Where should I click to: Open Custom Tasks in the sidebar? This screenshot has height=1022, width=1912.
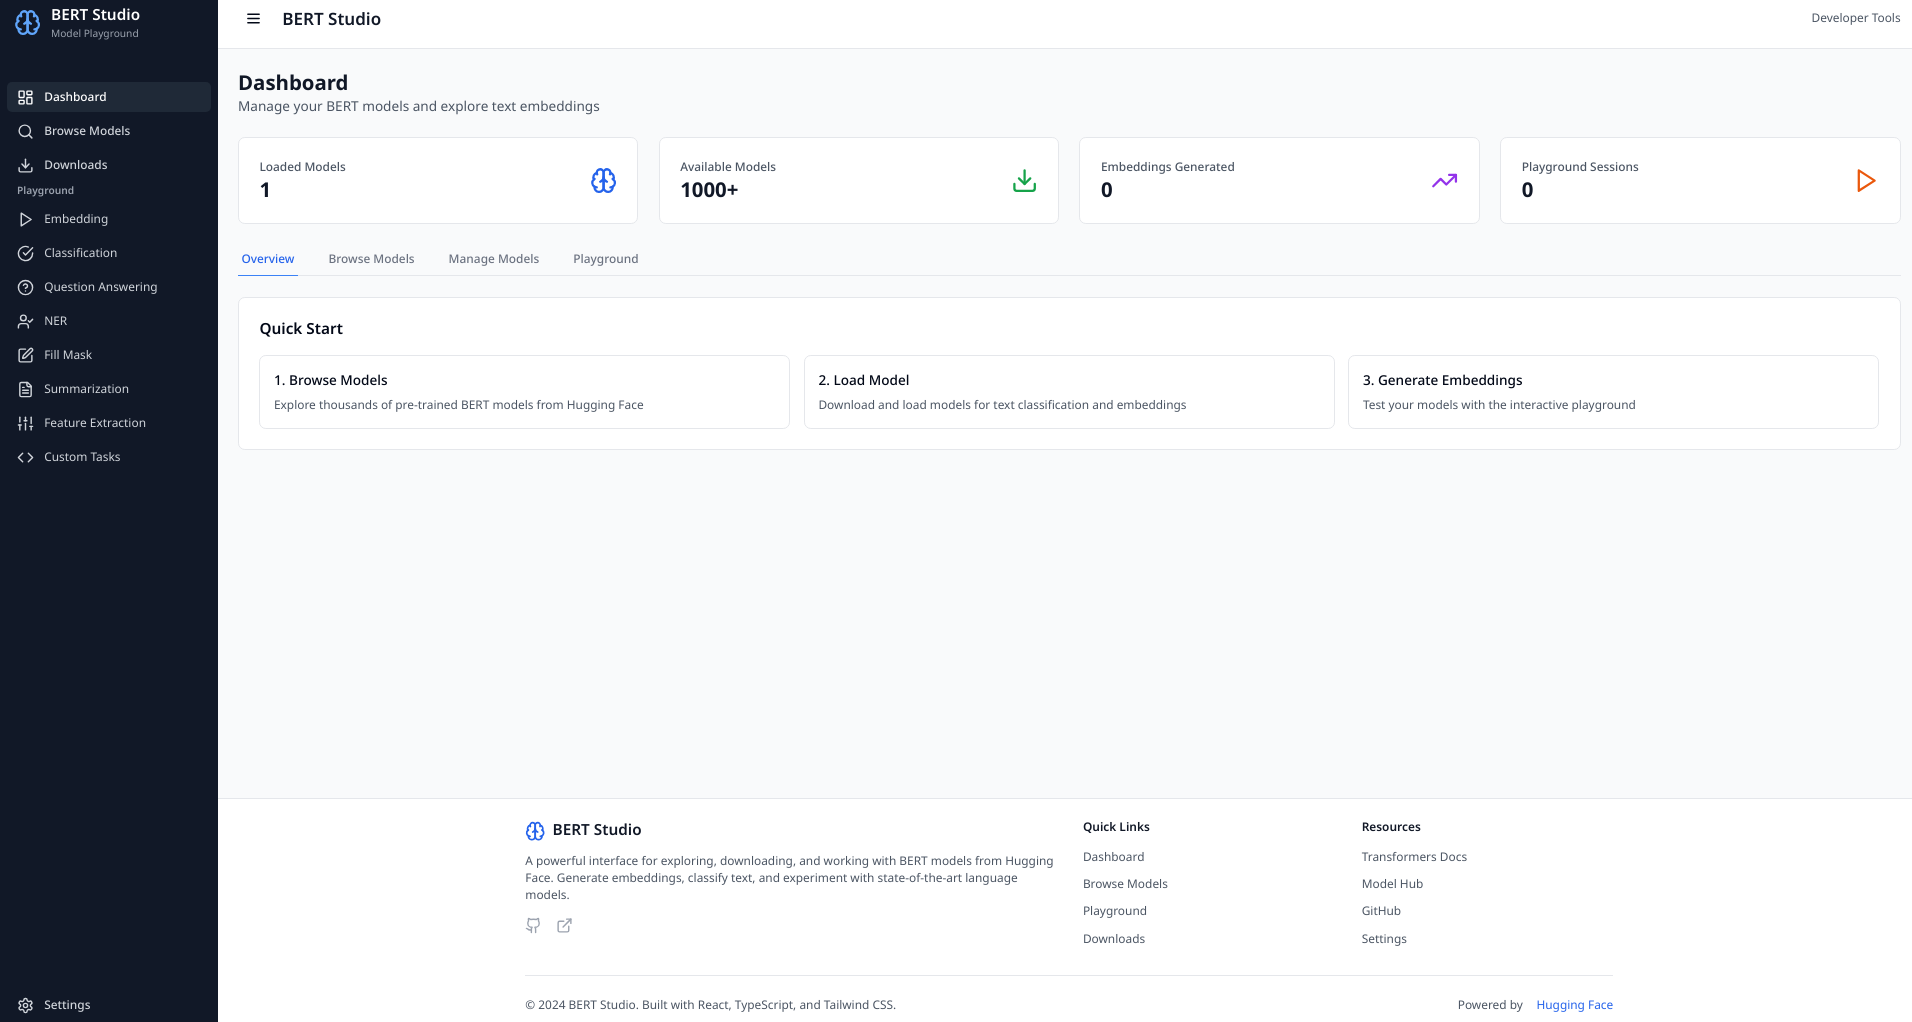click(x=109, y=457)
